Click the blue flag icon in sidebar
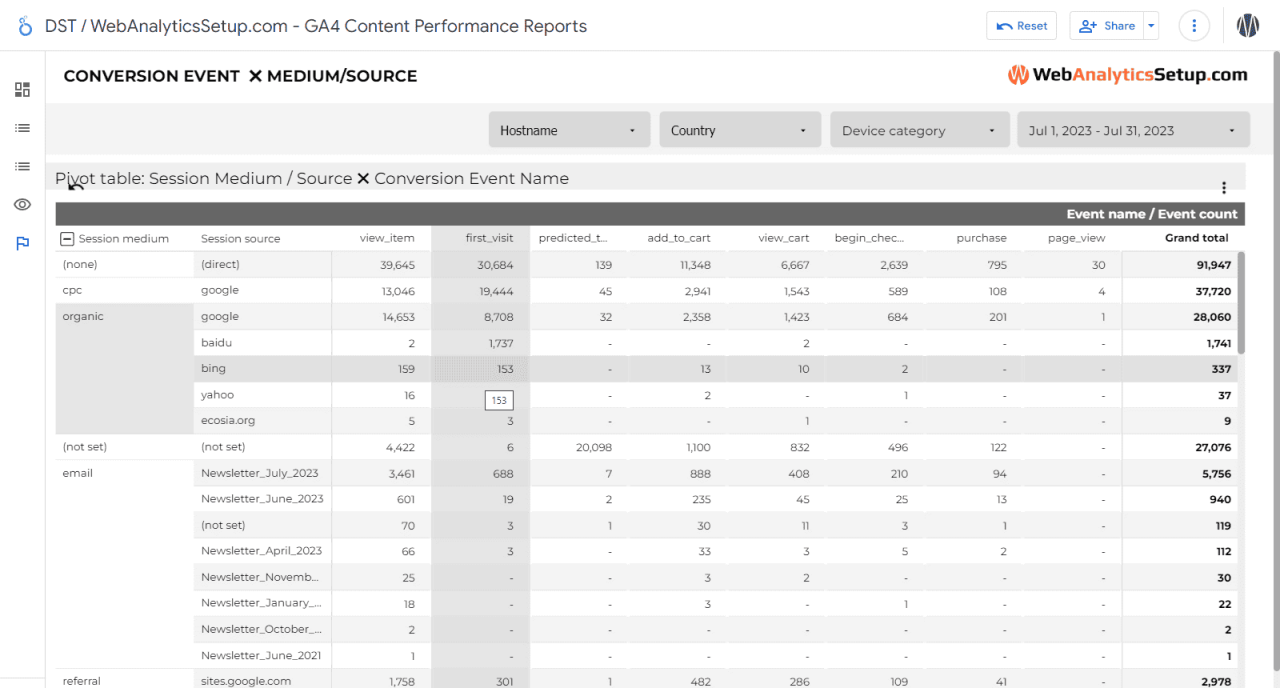1280x688 pixels. point(22,243)
